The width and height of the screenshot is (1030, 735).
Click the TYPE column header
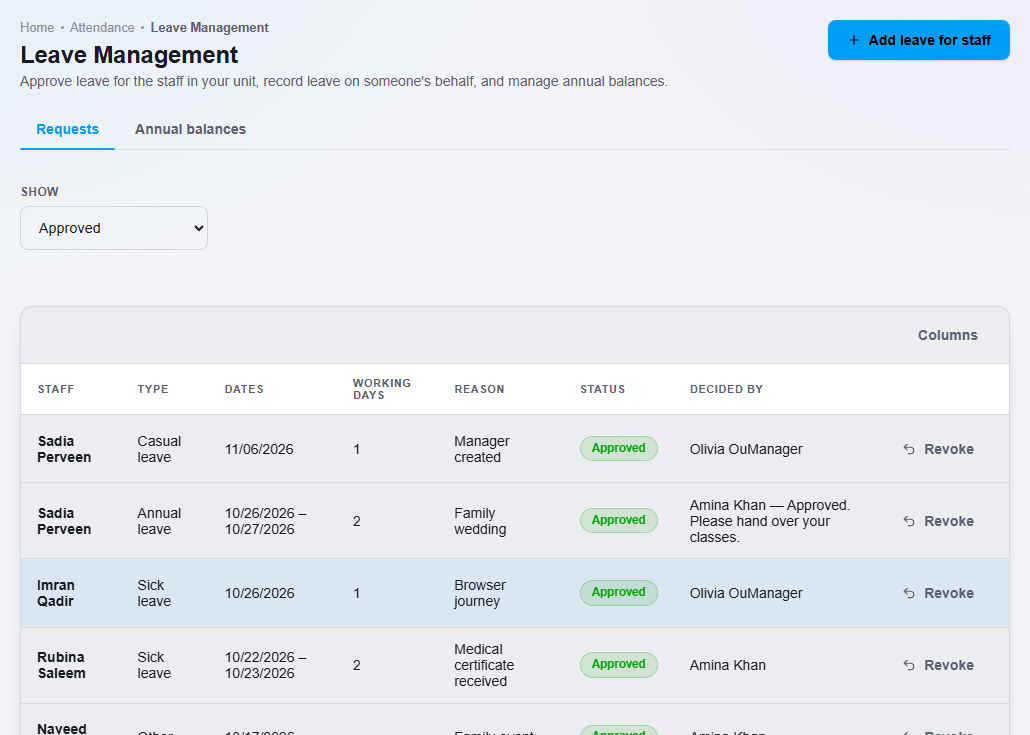point(153,390)
